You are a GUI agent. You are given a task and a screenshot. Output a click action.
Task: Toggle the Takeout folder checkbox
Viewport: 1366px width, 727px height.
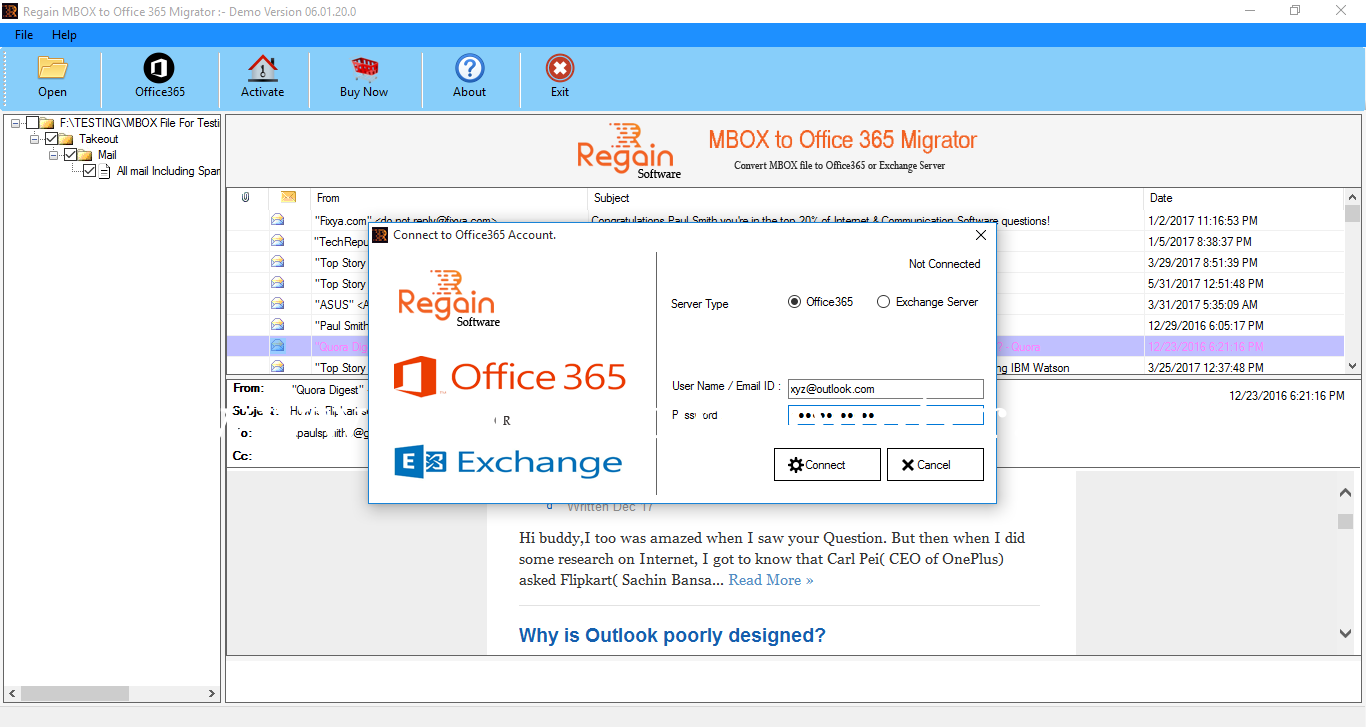[52, 139]
